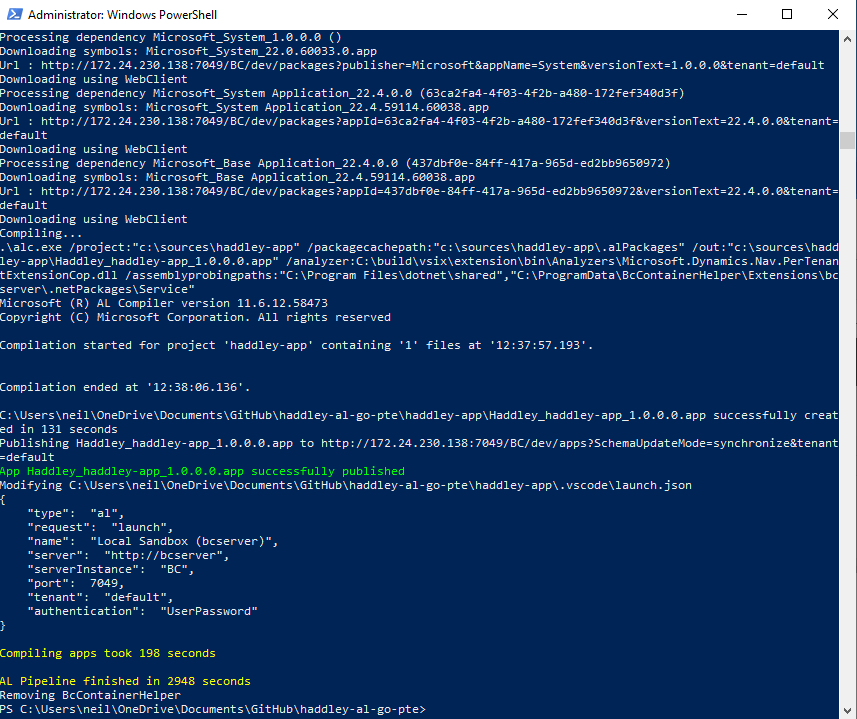Click the green 'successfully published' line
This screenshot has width=857, height=719.
click(202, 471)
